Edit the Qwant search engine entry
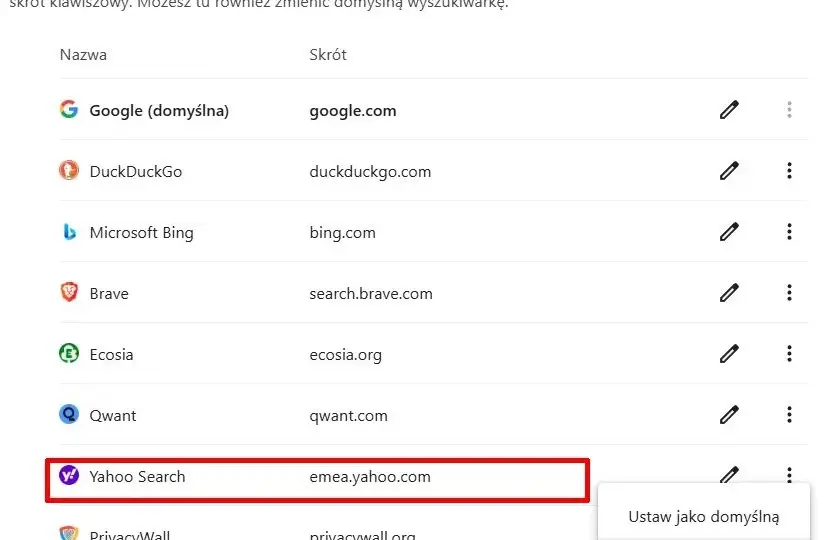This screenshot has width=831, height=540. [729, 414]
